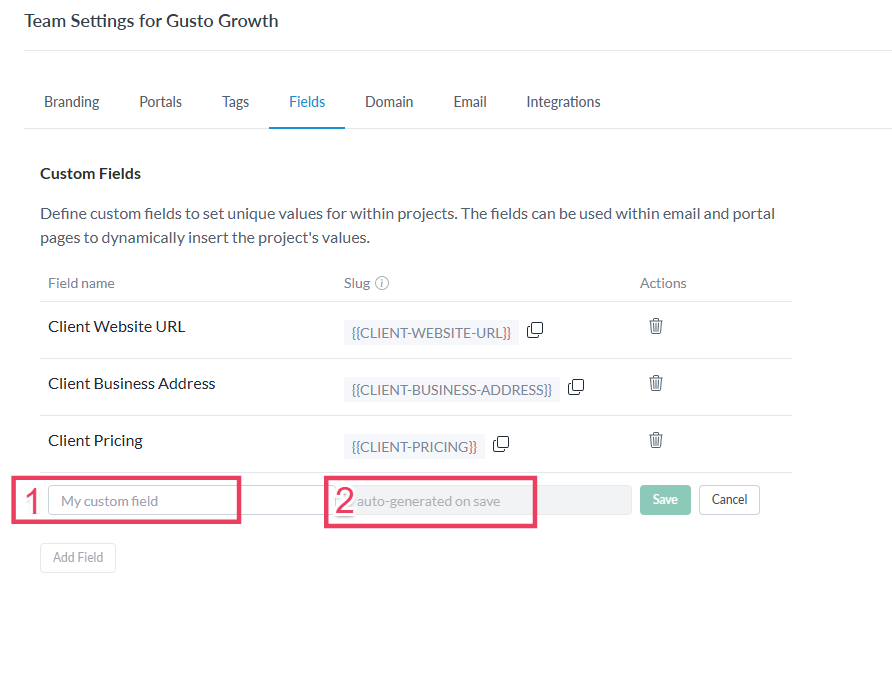Viewport: 892px width, 698px height.
Task: Open the Integrations tab
Action: [x=563, y=102]
